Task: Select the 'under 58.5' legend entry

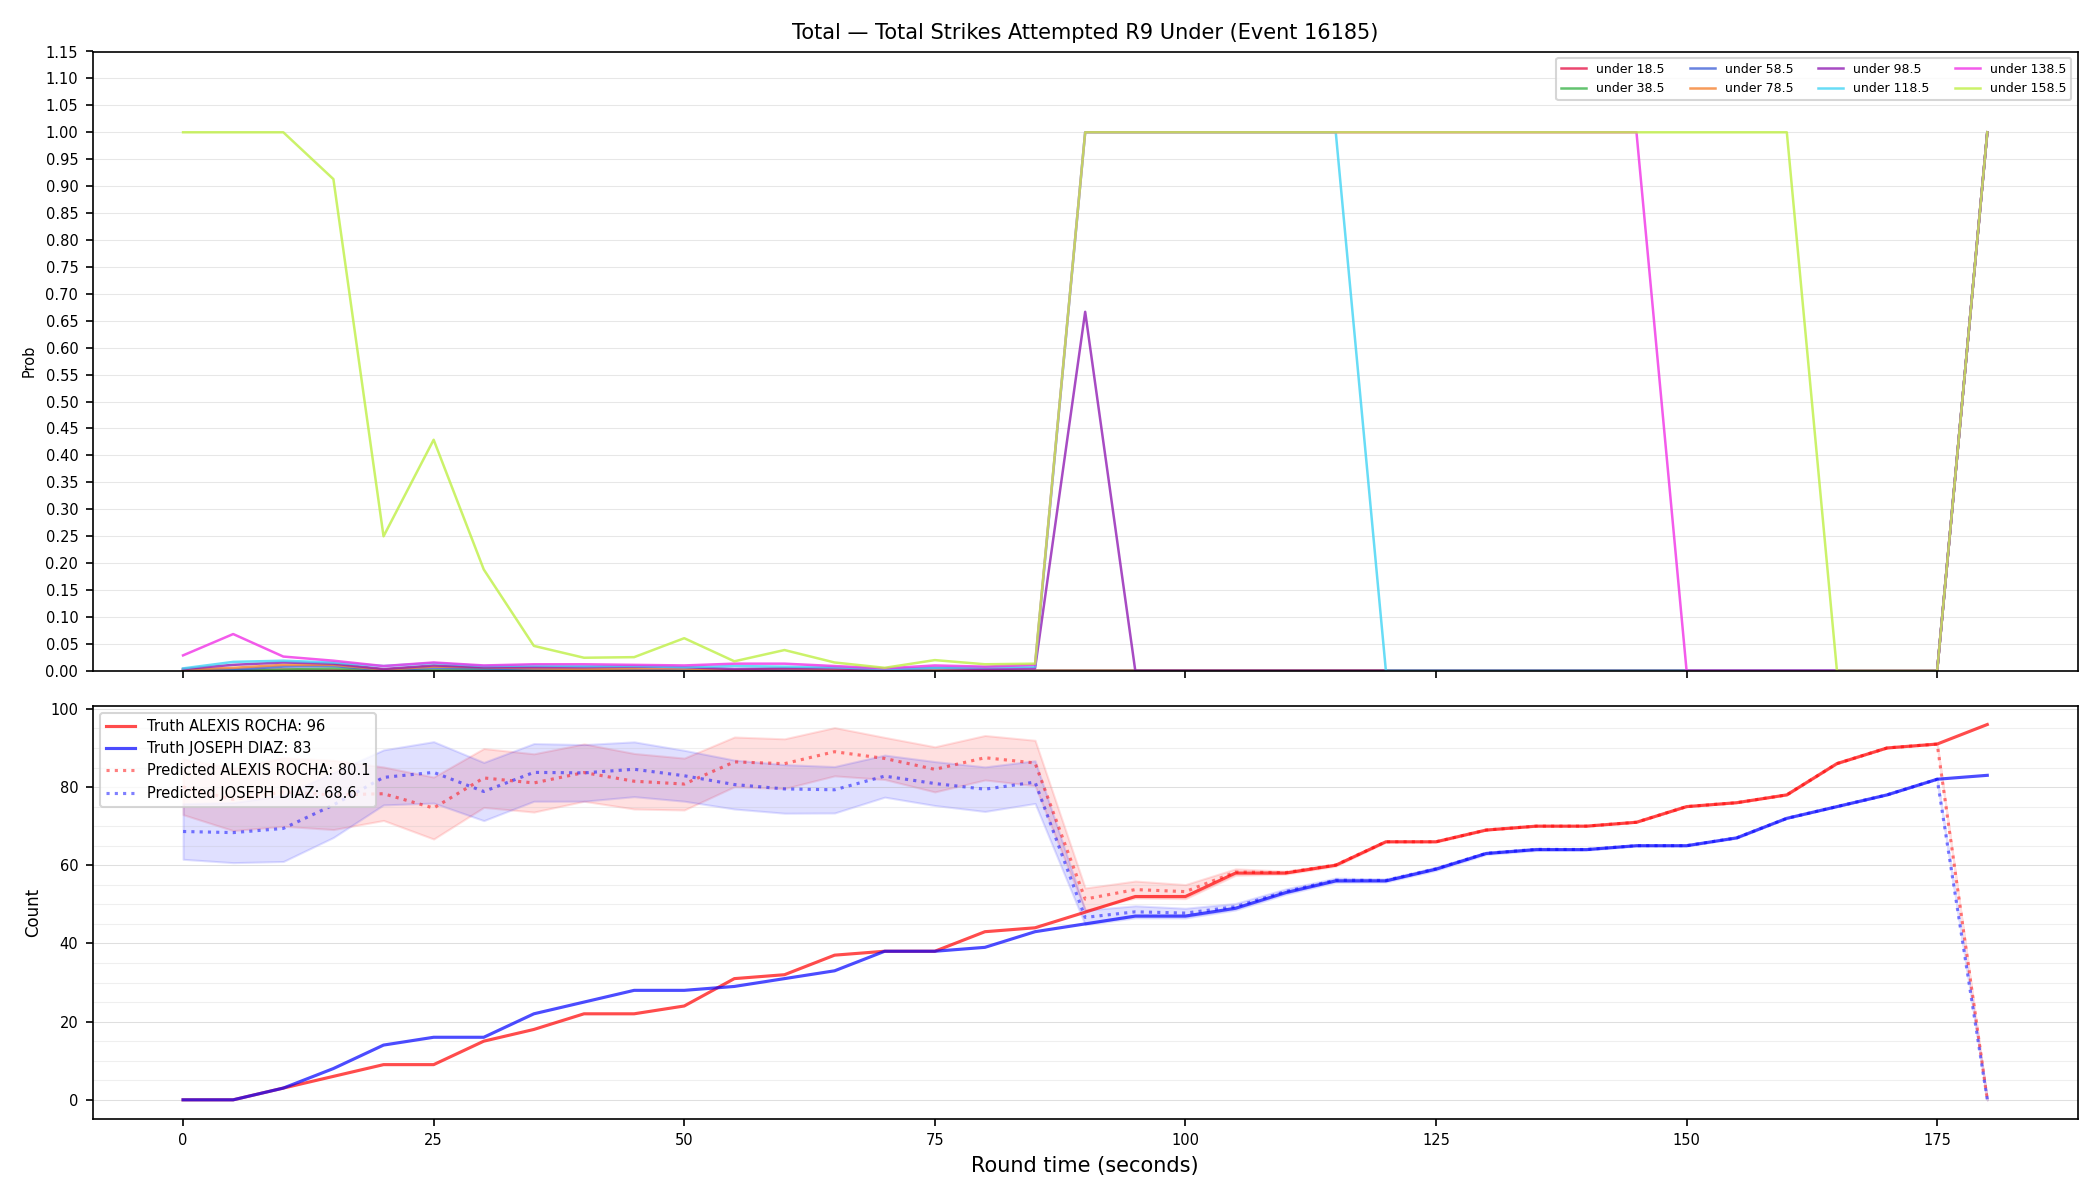Action: [x=1741, y=69]
